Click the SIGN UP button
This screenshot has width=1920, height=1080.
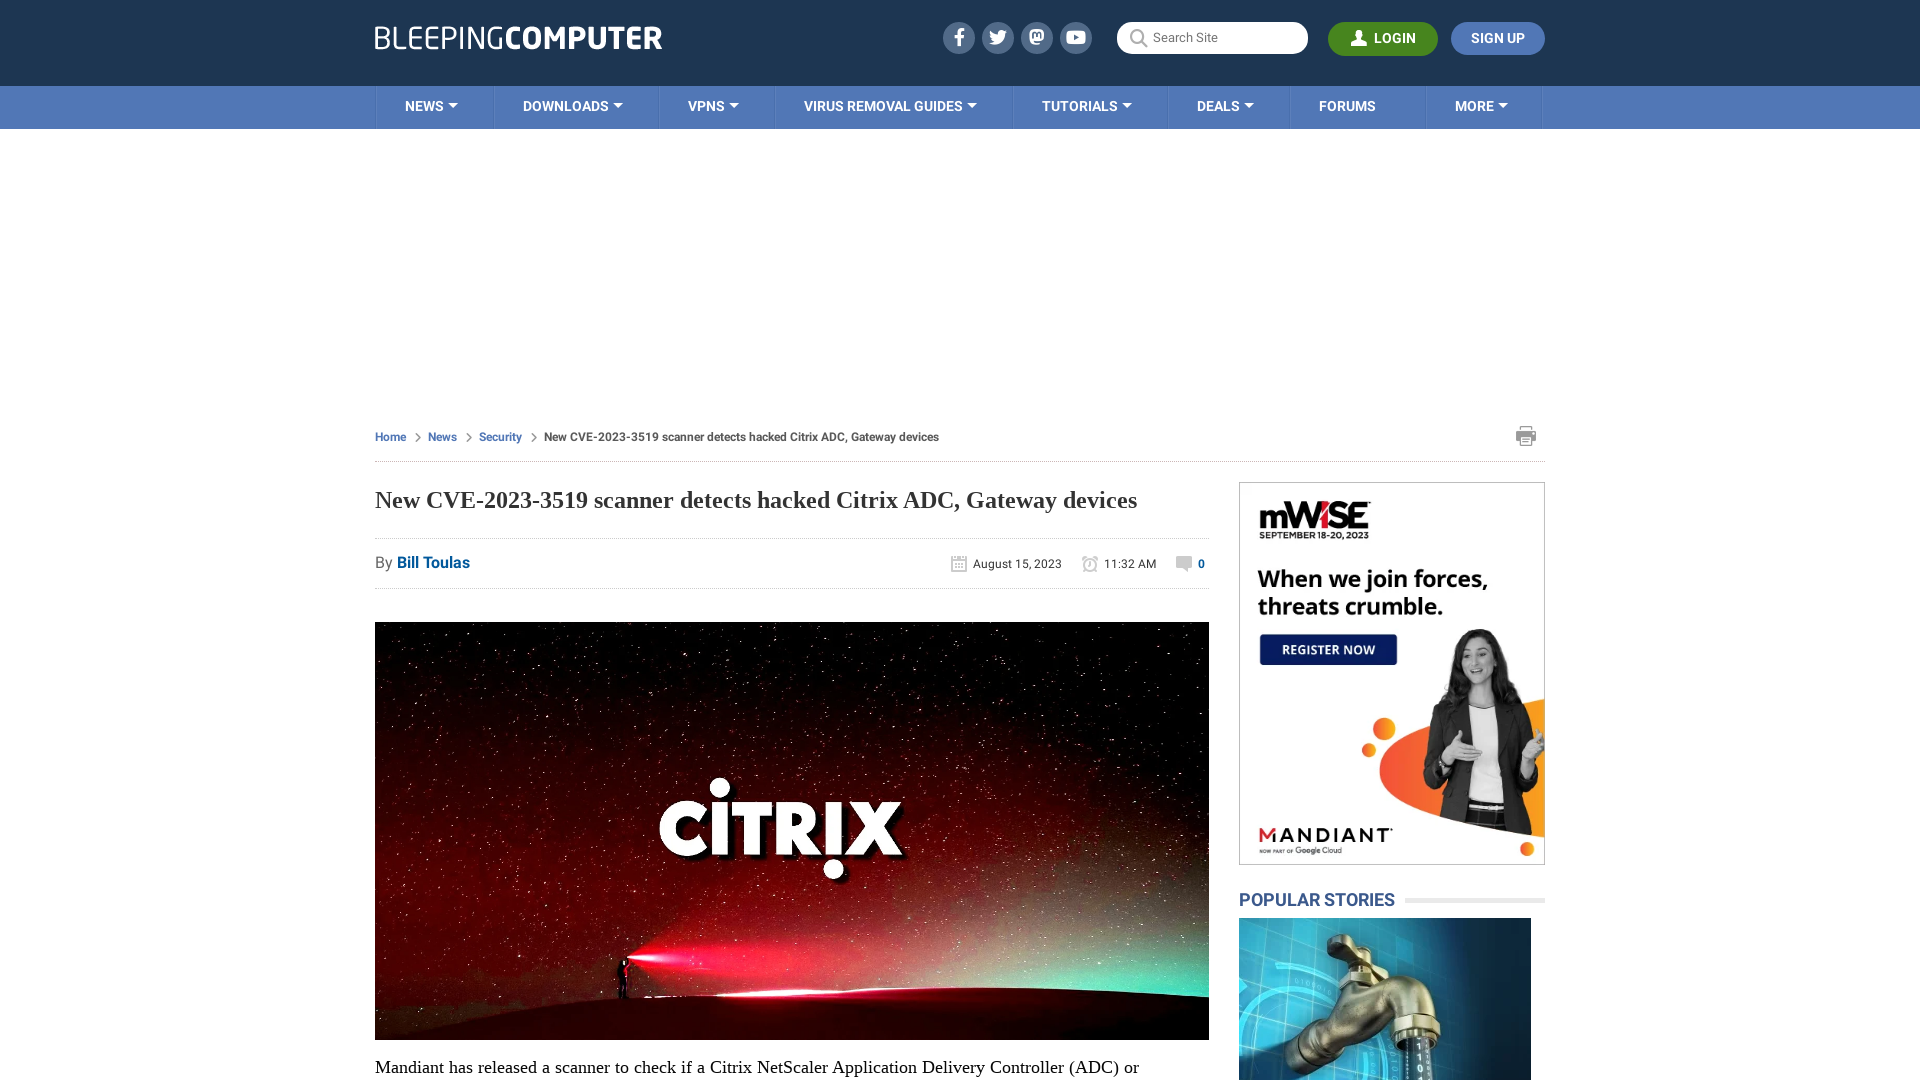pyautogui.click(x=1497, y=38)
